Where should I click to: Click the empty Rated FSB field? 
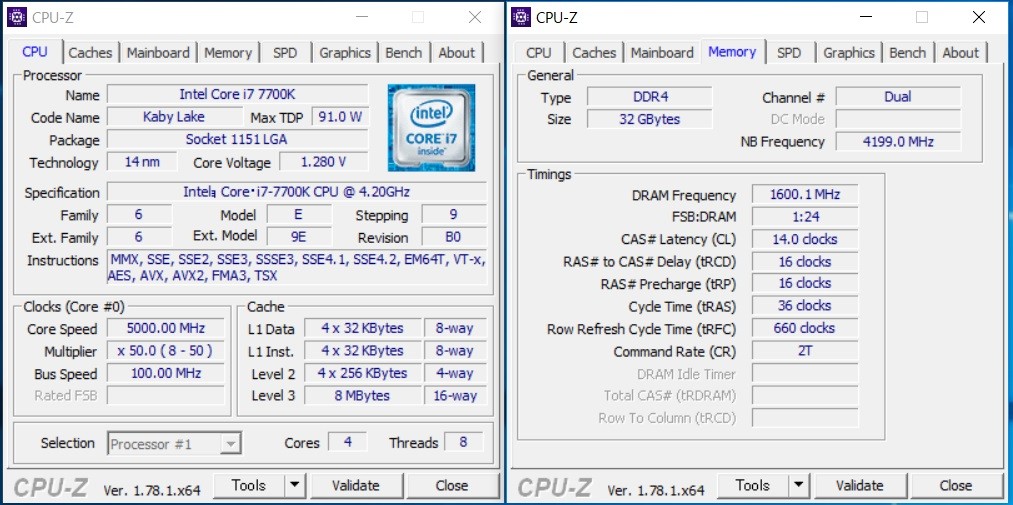coord(165,395)
